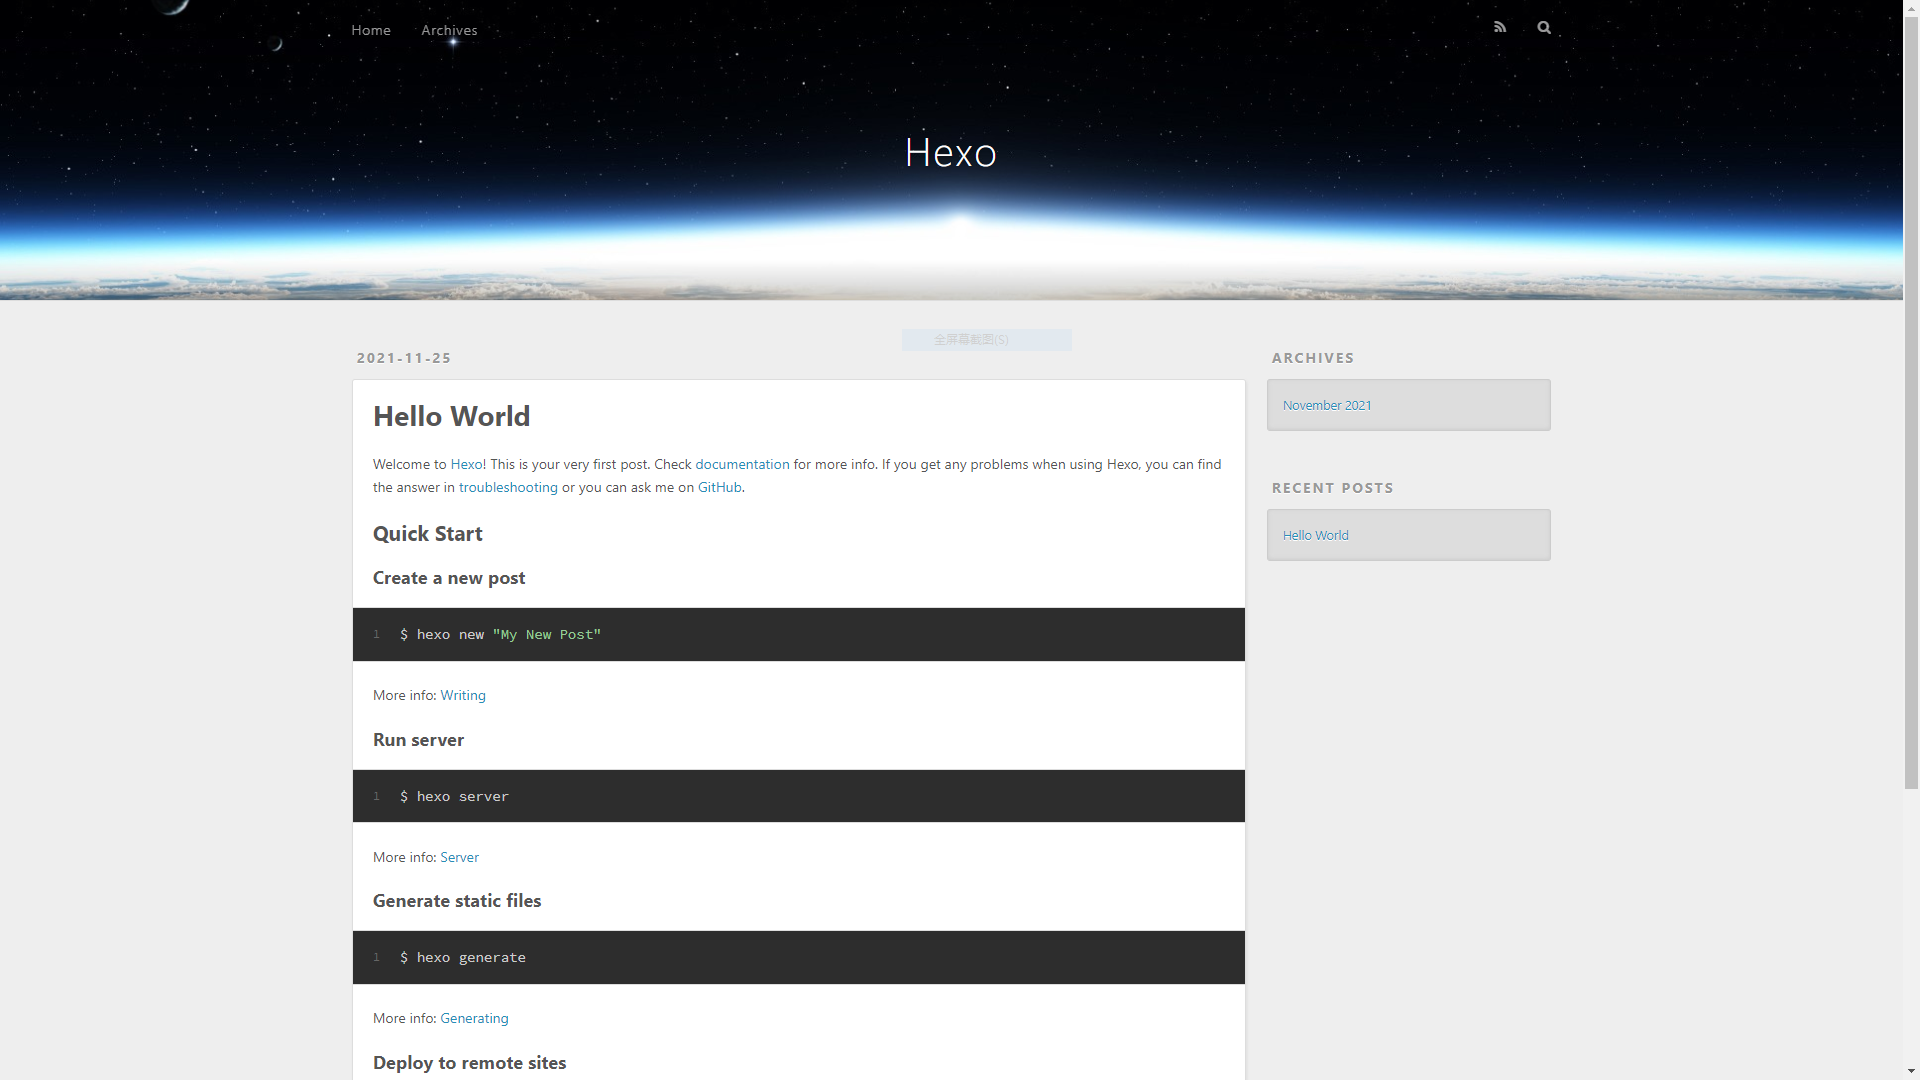1920x1080 pixels.
Task: Click the GitHub hyperlink
Action: click(720, 487)
